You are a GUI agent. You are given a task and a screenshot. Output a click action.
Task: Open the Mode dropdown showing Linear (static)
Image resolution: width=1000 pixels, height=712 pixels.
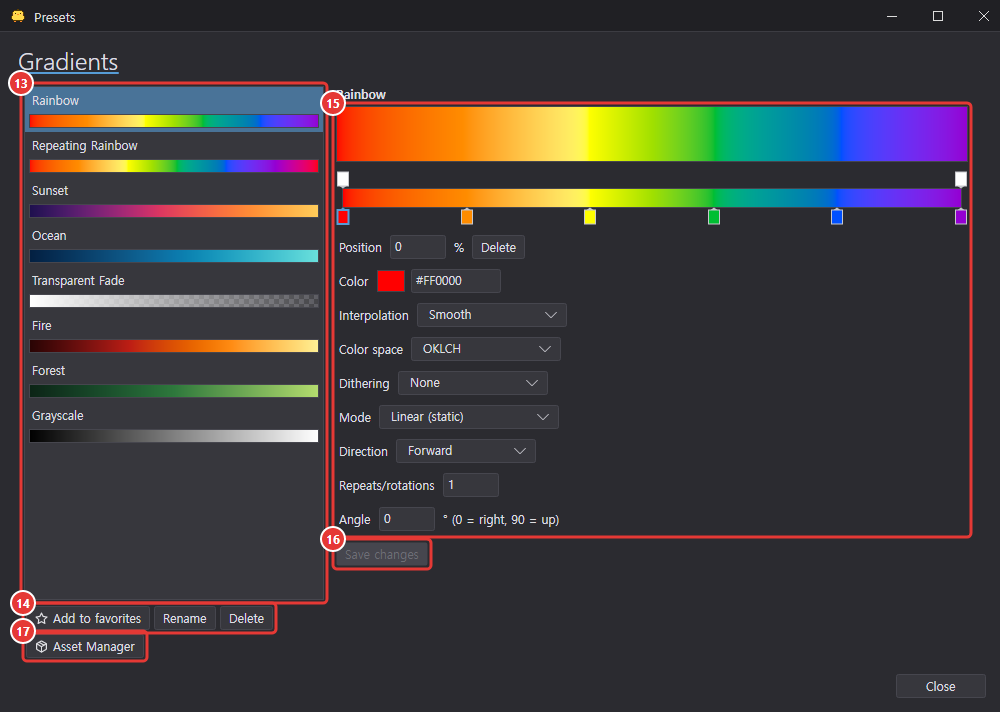click(x=469, y=417)
